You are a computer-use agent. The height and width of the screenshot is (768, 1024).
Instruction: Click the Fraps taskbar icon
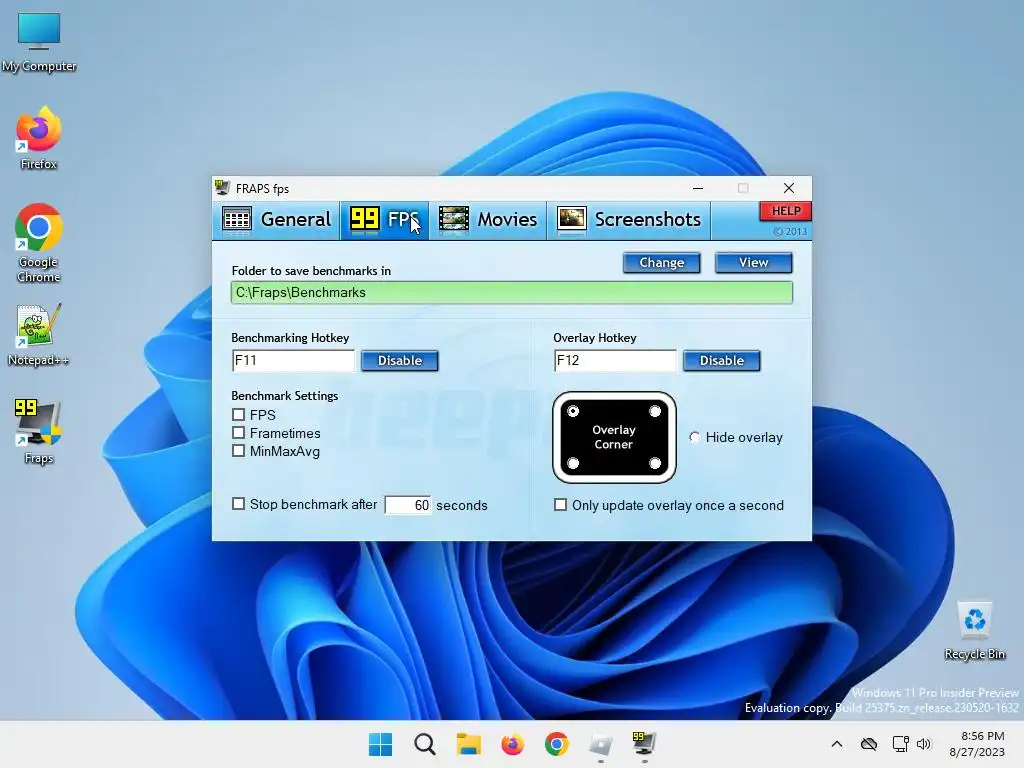pyautogui.click(x=644, y=744)
